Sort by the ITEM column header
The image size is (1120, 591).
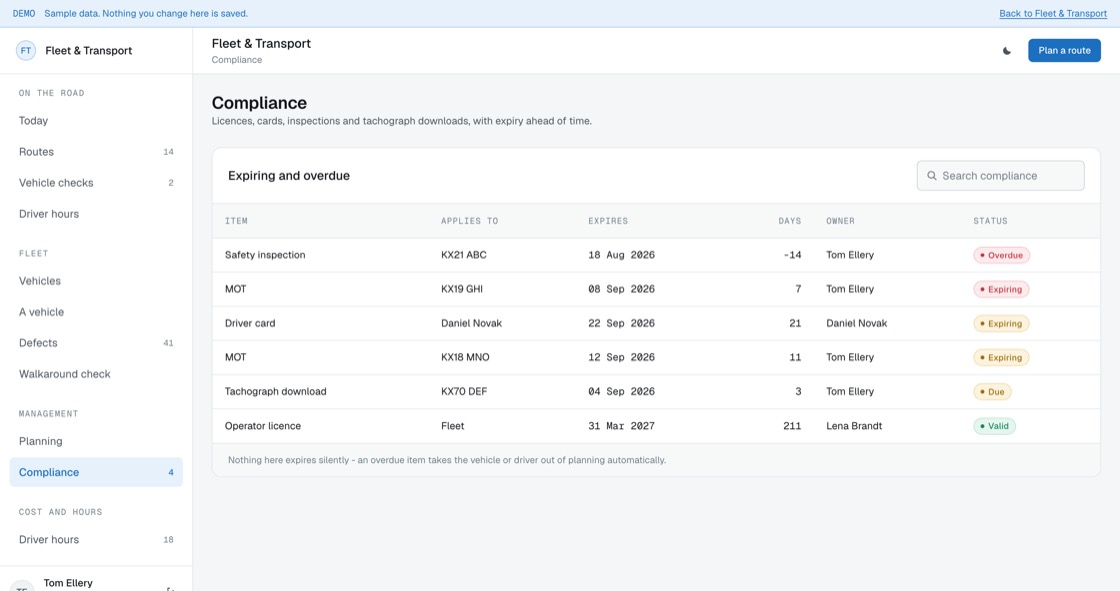tap(236, 221)
